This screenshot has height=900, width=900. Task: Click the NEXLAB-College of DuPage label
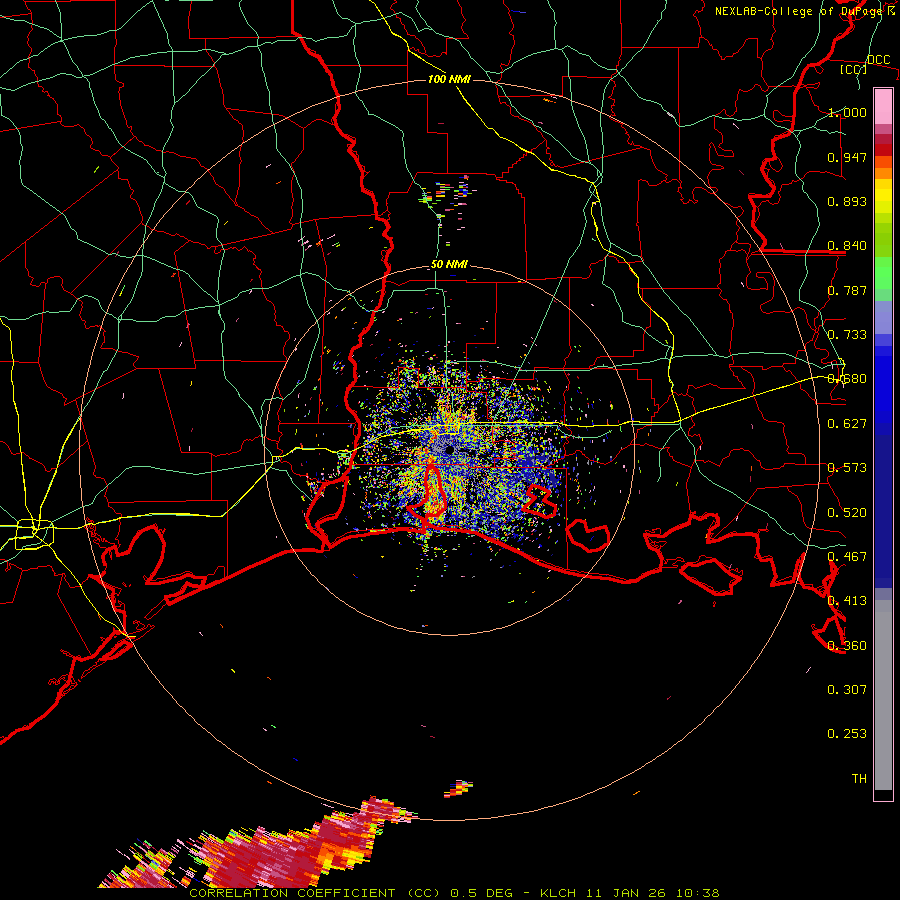click(804, 11)
